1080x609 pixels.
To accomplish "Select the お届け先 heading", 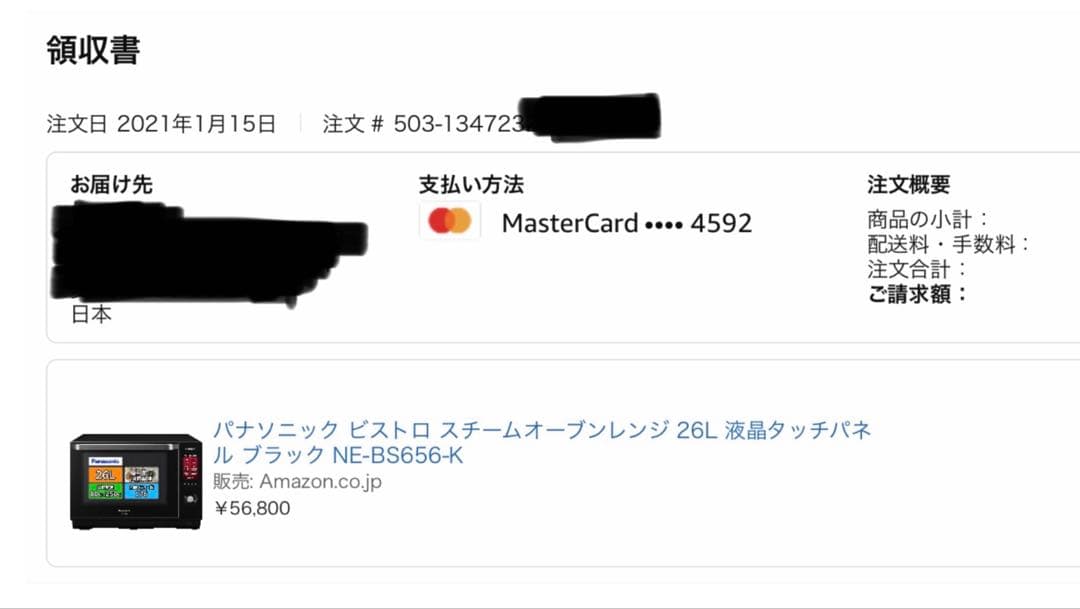I will 112,185.
